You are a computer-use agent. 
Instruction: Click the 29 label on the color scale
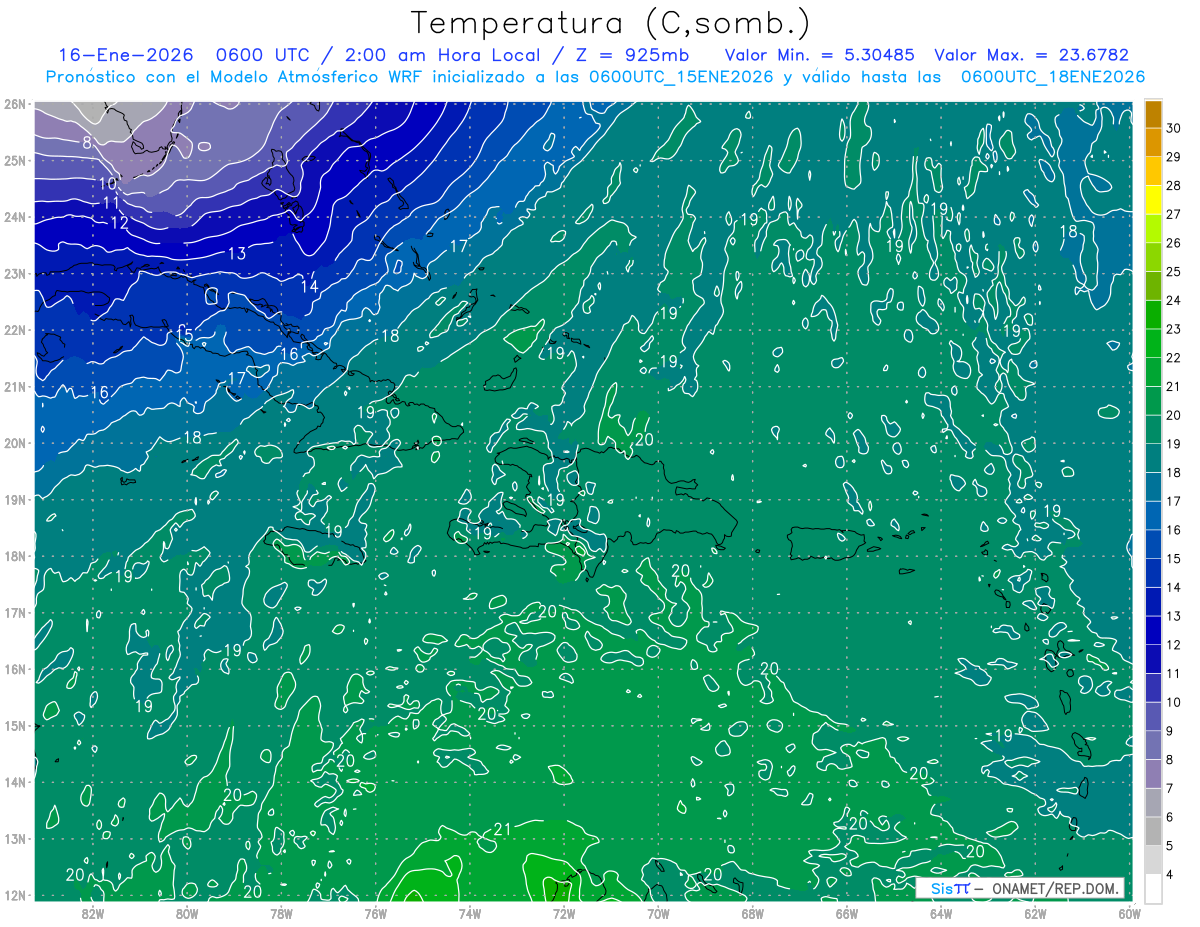pyautogui.click(x=1174, y=157)
